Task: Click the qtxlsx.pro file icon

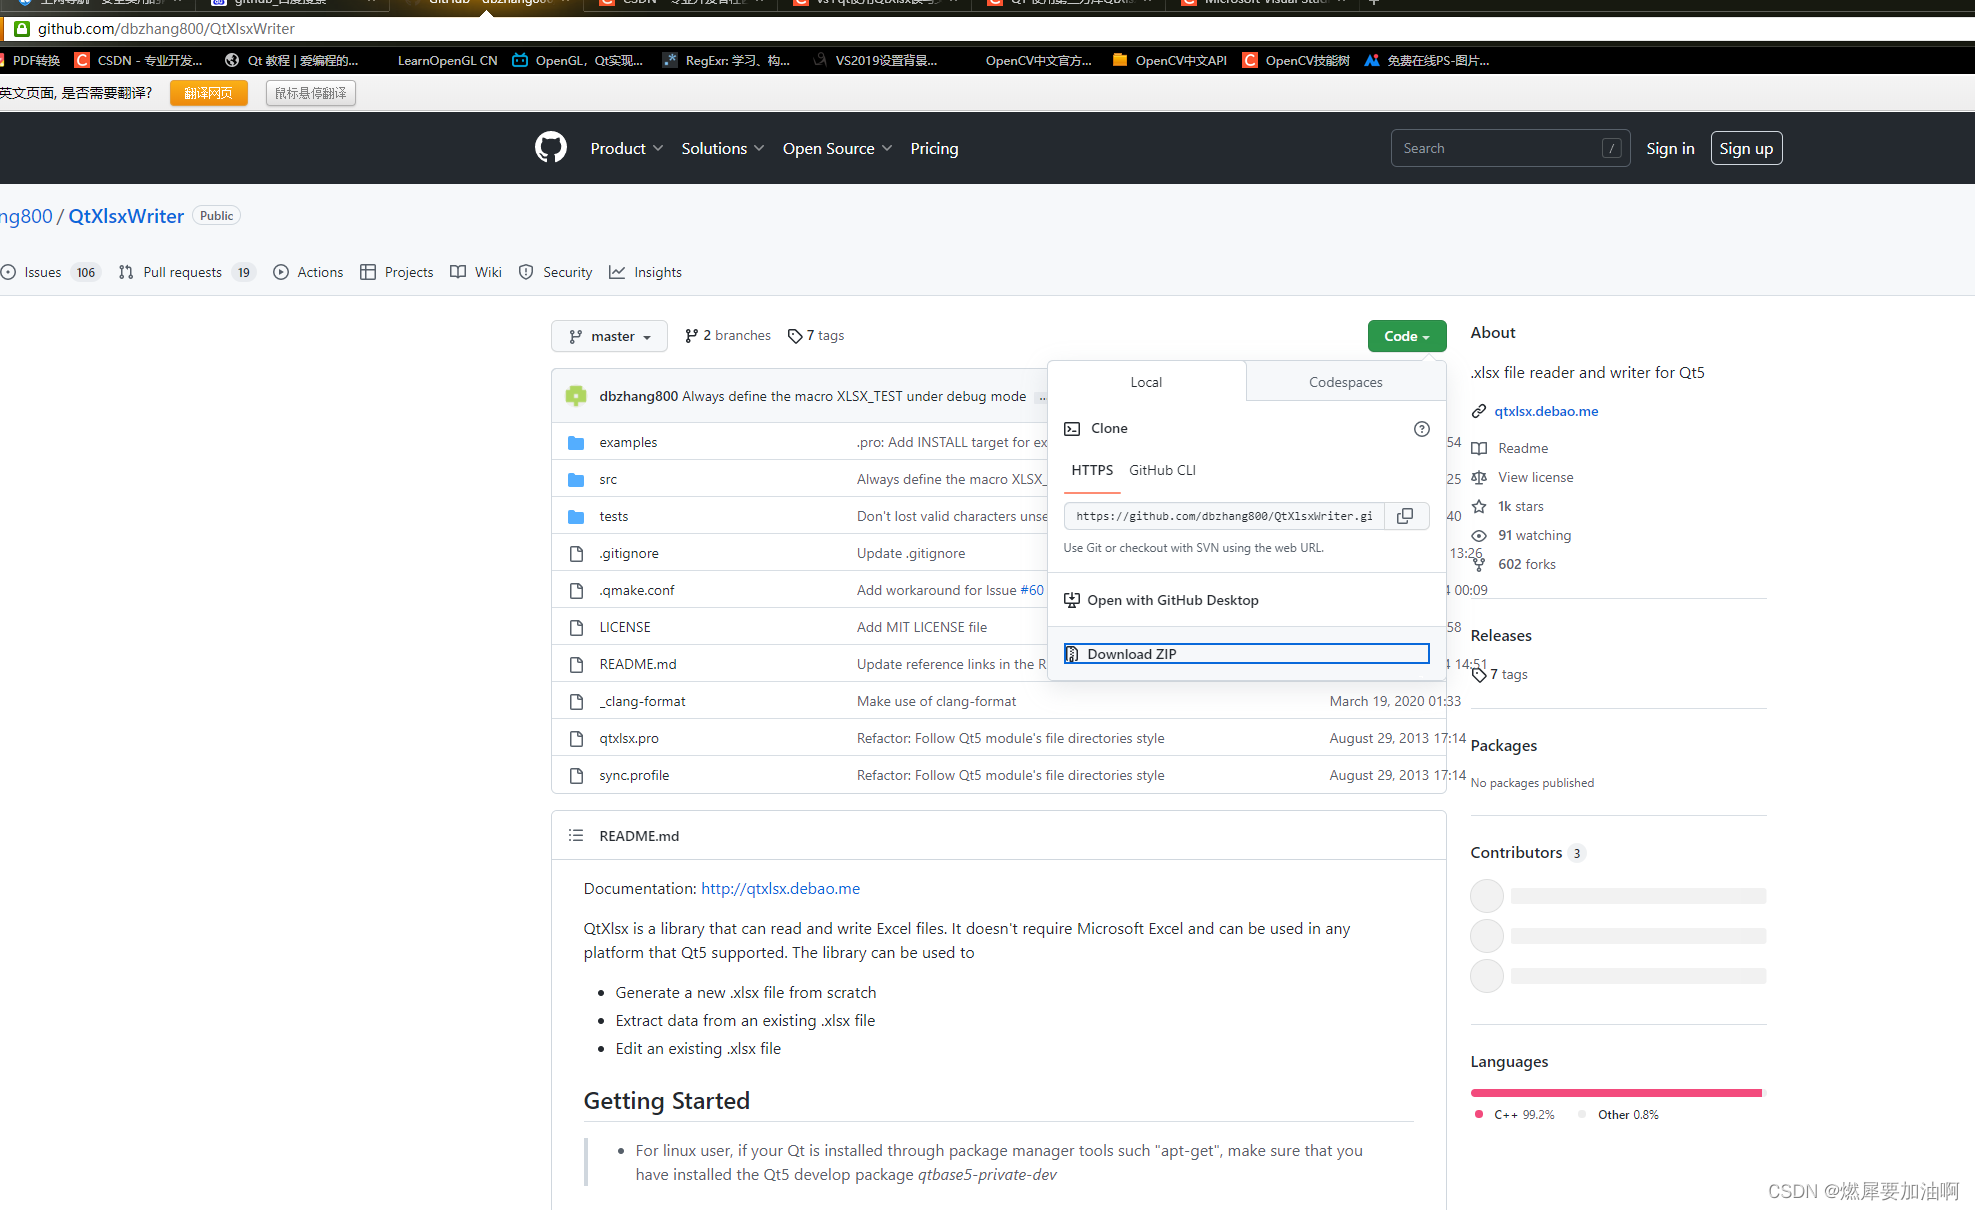Action: click(576, 739)
